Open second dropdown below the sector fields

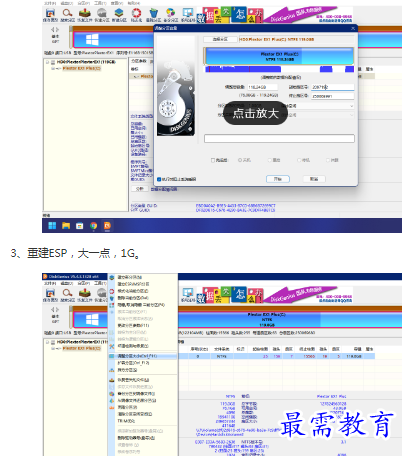click(x=319, y=115)
